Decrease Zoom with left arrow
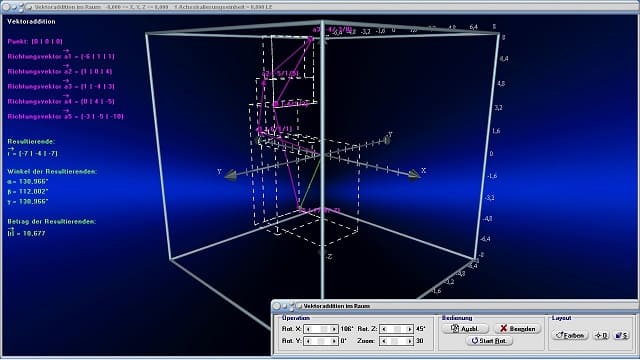 tap(384, 341)
